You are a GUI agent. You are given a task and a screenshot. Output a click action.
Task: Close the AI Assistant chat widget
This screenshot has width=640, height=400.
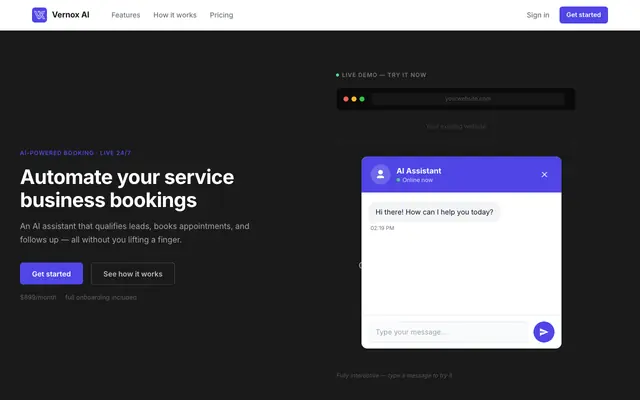tap(544, 175)
